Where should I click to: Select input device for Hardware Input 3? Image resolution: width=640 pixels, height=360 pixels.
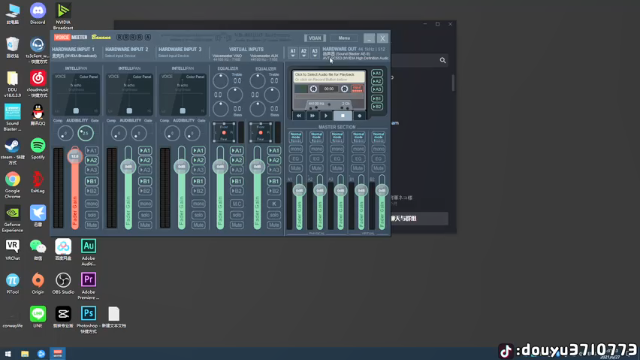pos(174,56)
